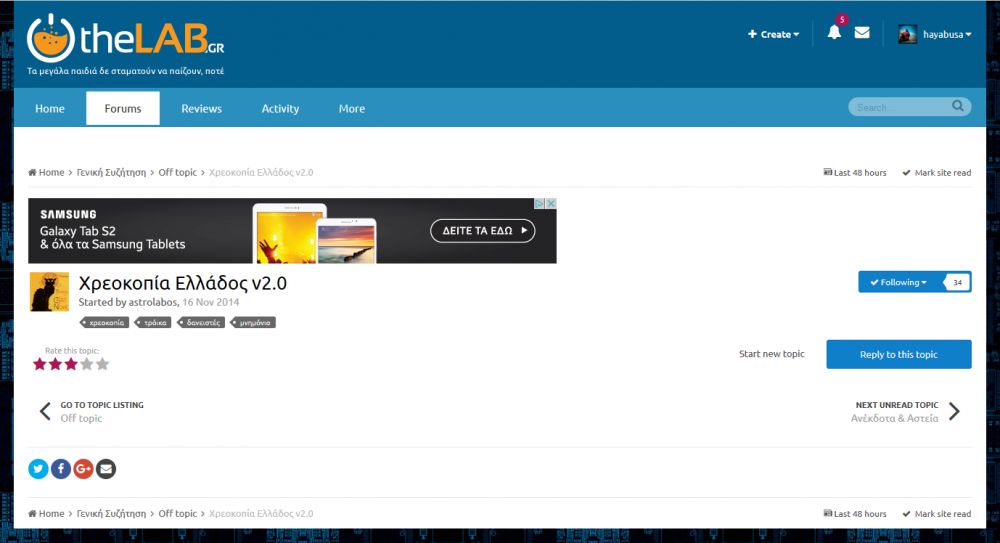Screen dimensions: 1000x543
Task: Click bottom Last 48 hours link
Action: [855, 514]
